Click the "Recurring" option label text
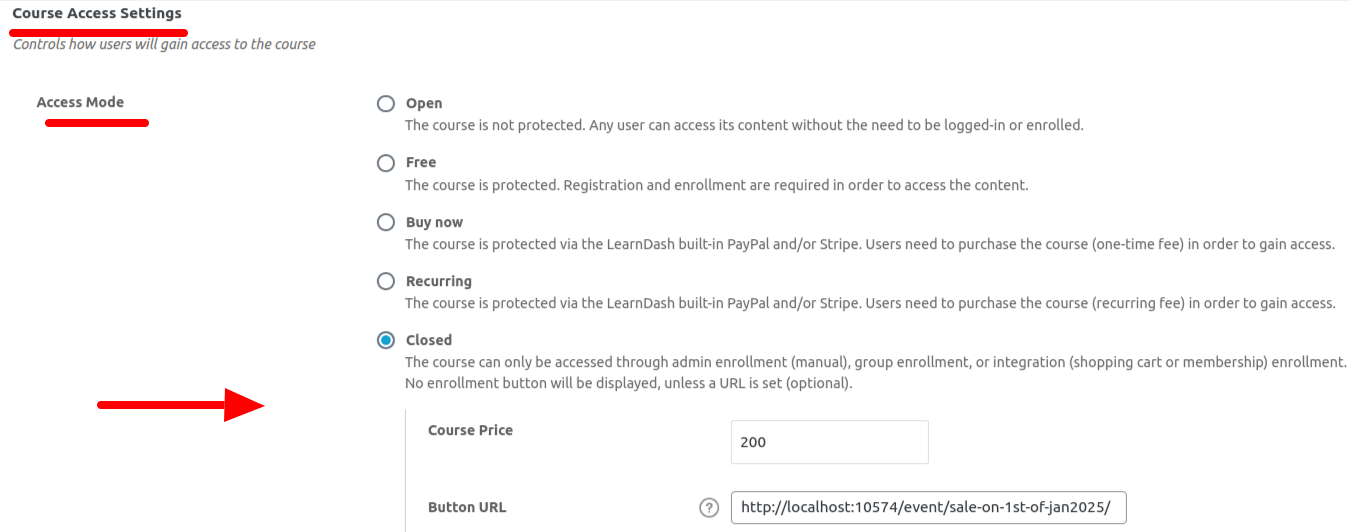 [x=439, y=281]
